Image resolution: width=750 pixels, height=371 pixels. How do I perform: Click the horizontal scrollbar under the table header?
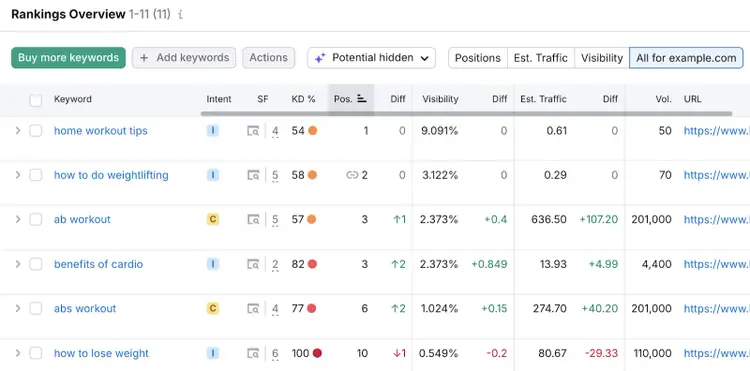[466, 114]
